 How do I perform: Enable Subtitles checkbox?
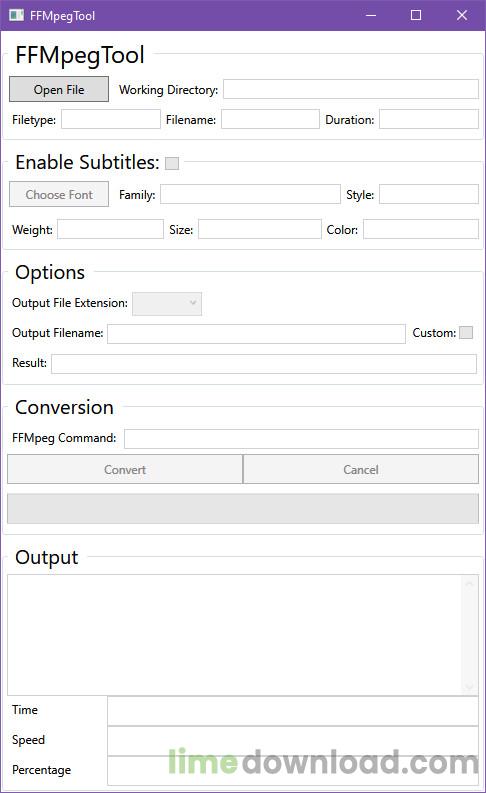172,163
